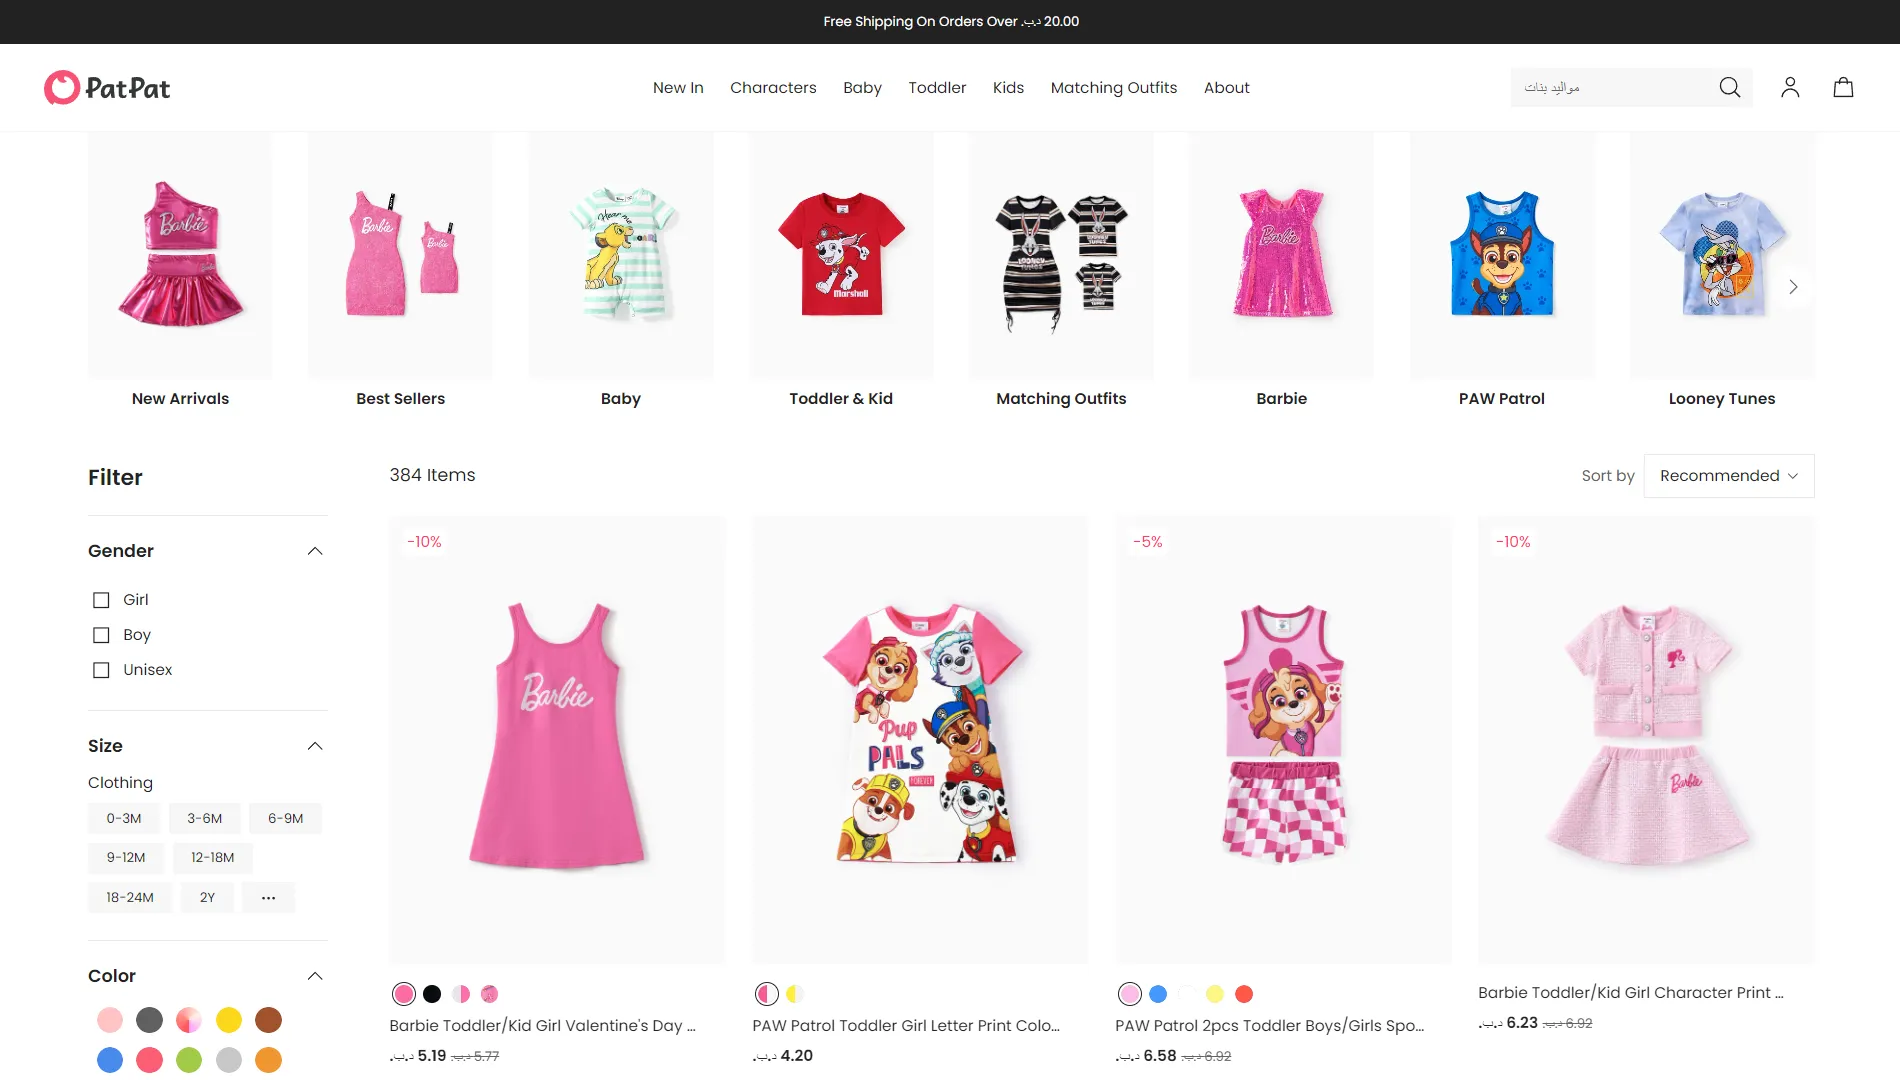Open Barbie Valentine's Day product title link
This screenshot has width=1900, height=1080.
point(542,1026)
